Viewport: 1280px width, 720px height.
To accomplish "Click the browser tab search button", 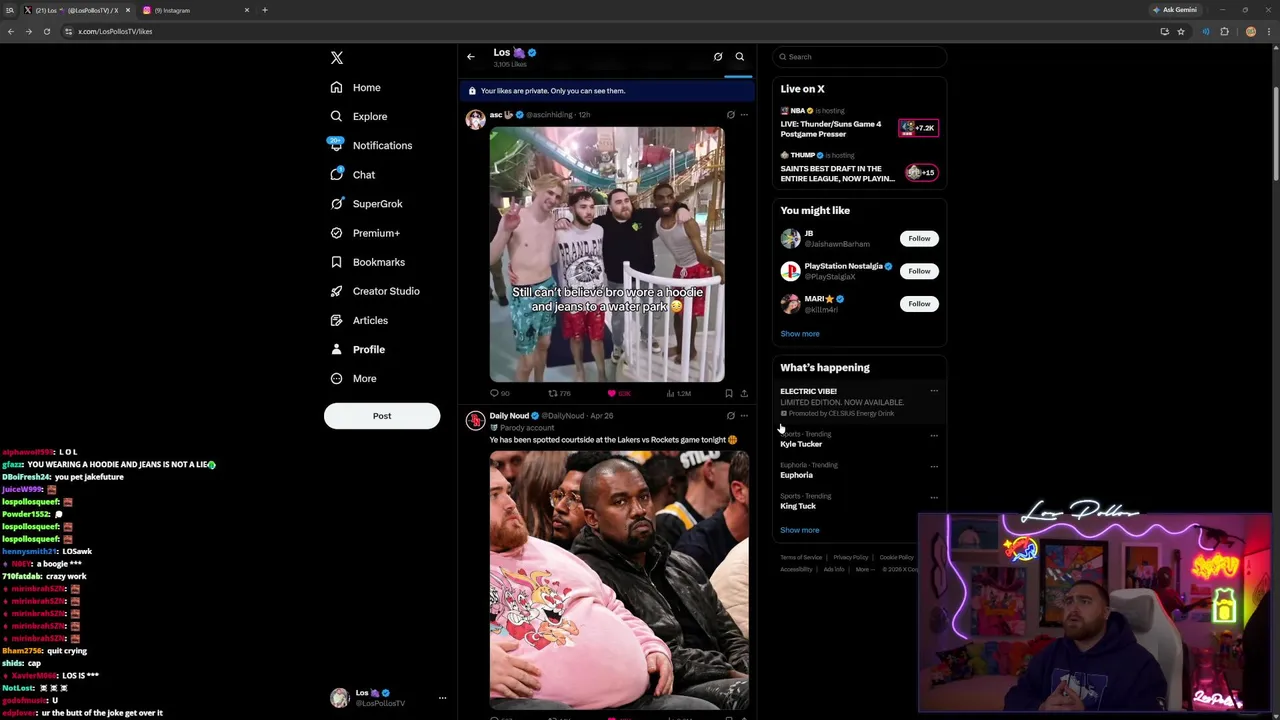I will pyautogui.click(x=9, y=10).
